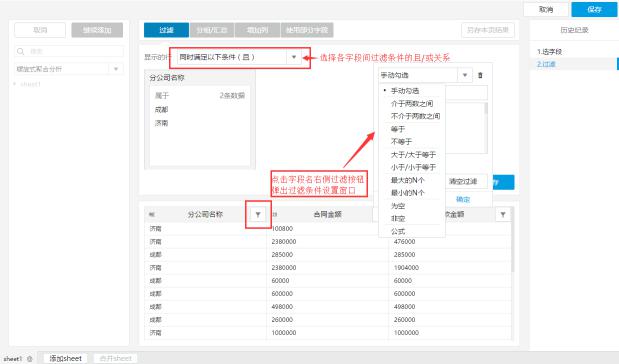This screenshot has width=619, height=364.
Task: Switch to the 过滤 tab
Action: pos(166,30)
